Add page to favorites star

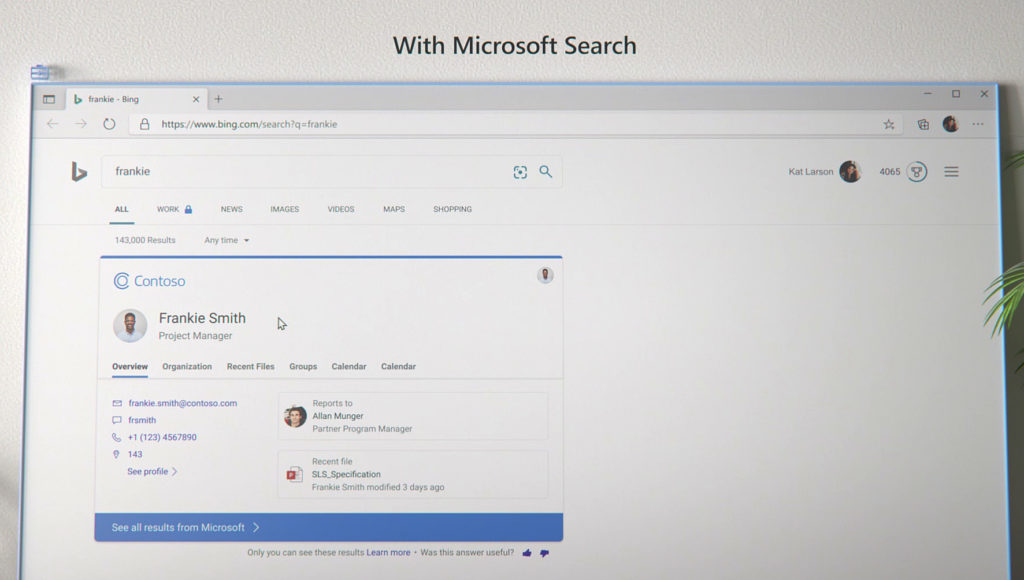[x=889, y=124]
